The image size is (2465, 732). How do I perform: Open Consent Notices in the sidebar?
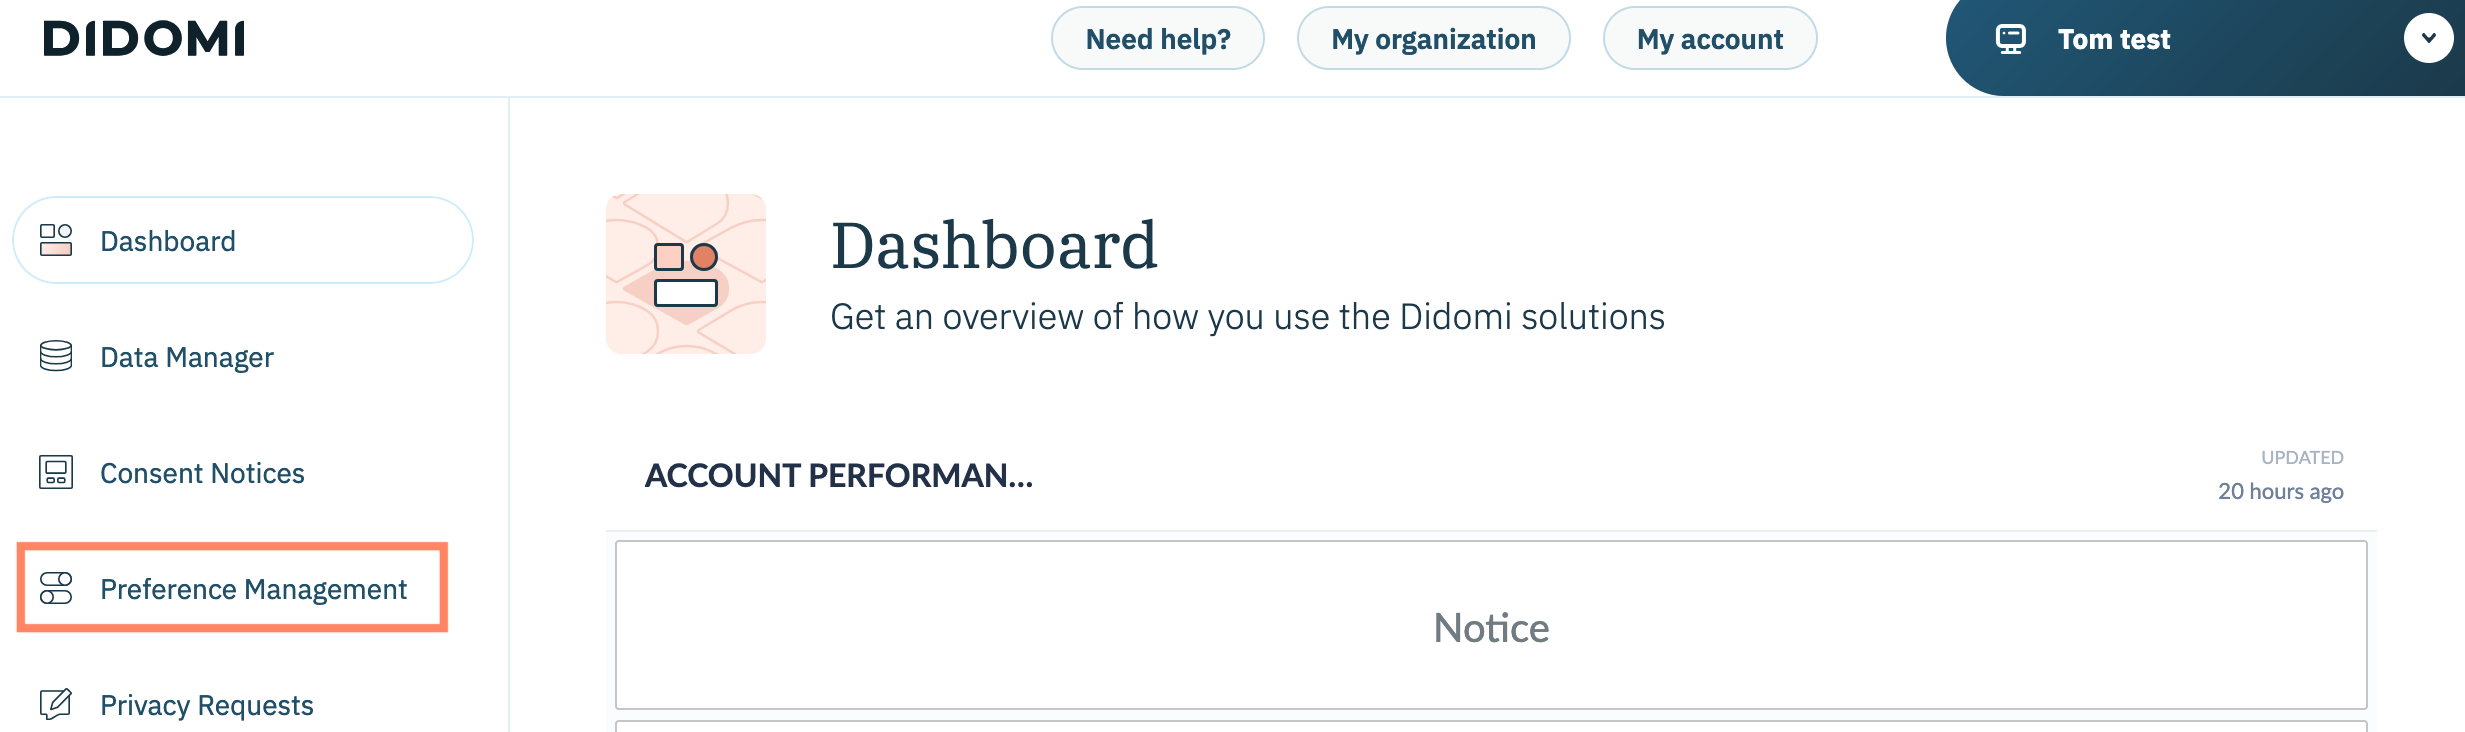[202, 473]
